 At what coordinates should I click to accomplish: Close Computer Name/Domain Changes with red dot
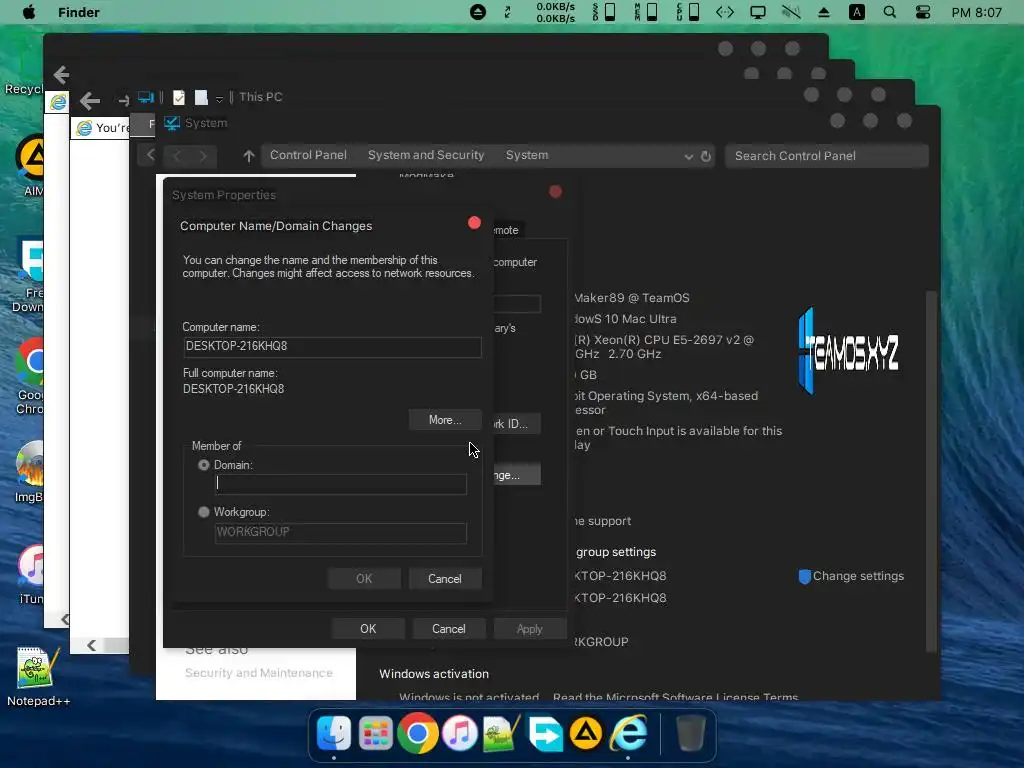coord(475,223)
